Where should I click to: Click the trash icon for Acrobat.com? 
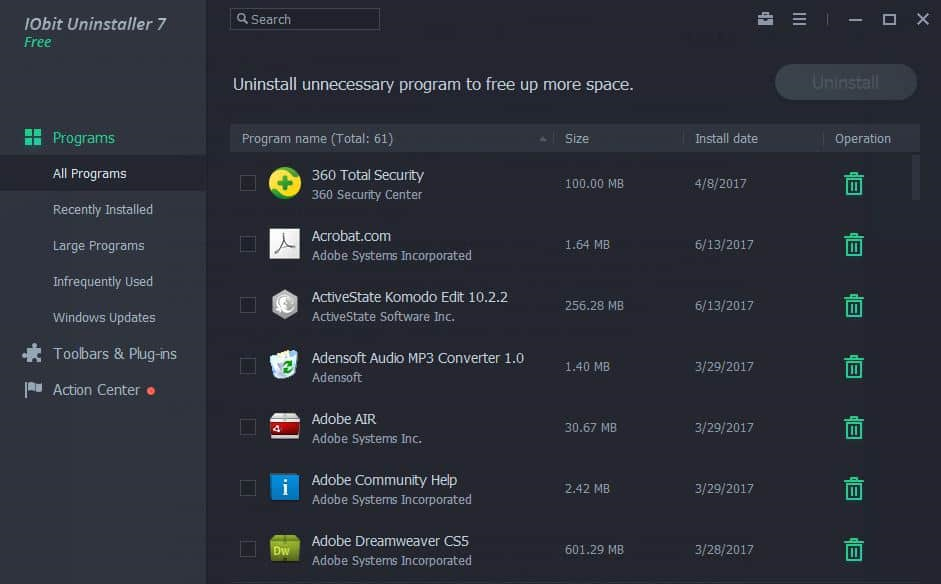point(853,244)
